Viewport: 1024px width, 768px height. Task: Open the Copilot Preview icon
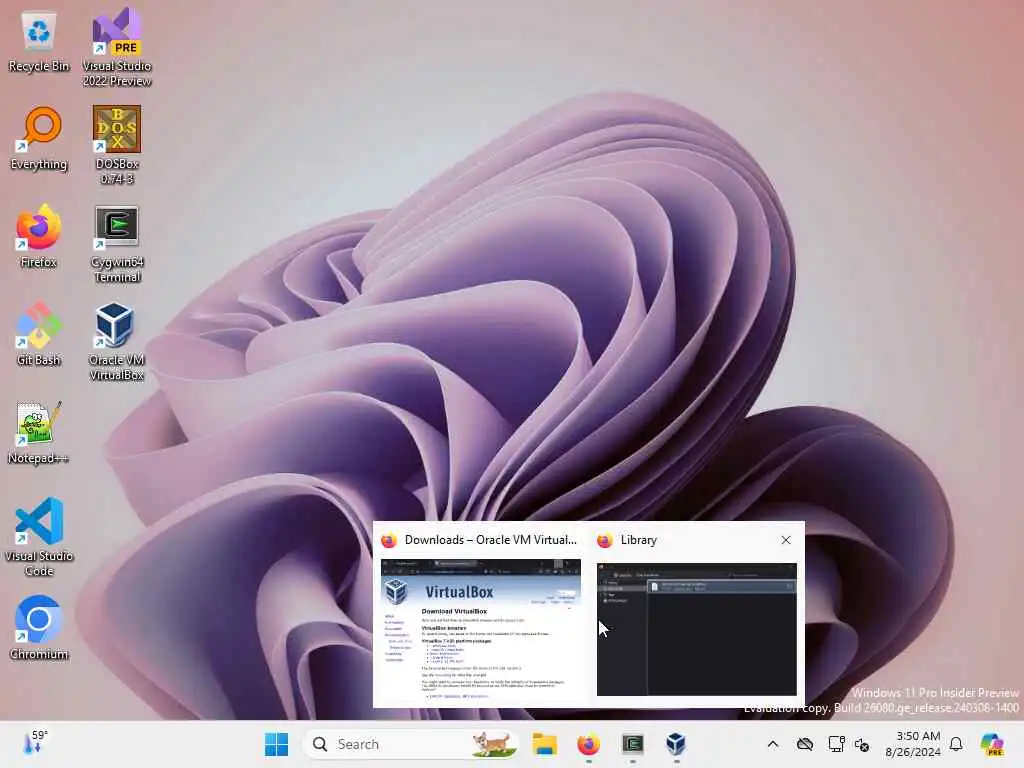click(x=992, y=744)
